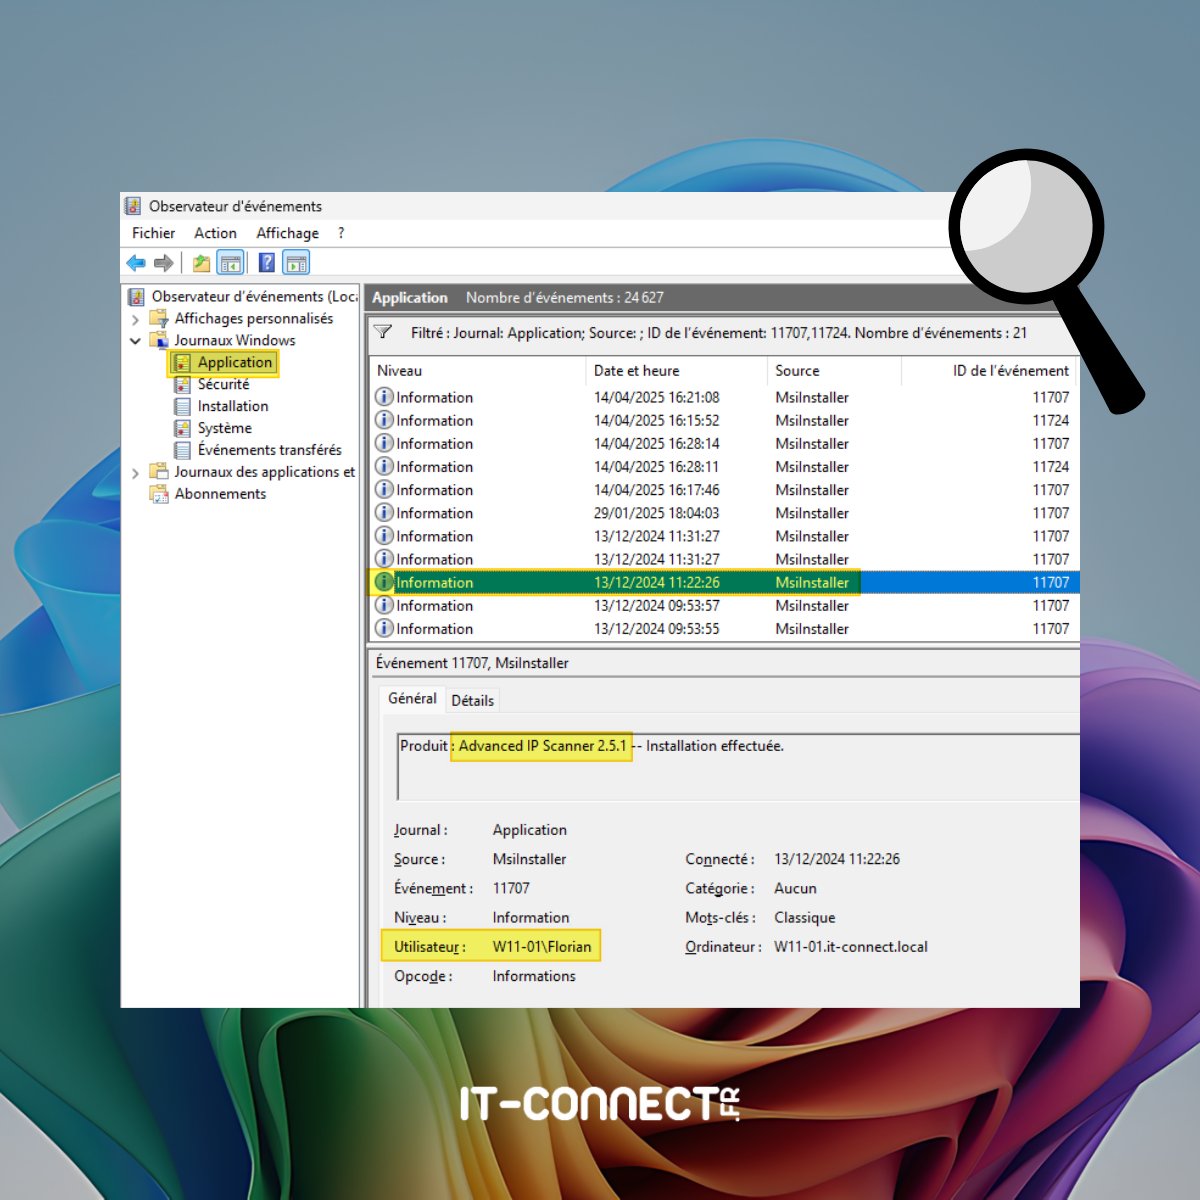
Task: Open the Help toolbar icon
Action: click(x=267, y=263)
